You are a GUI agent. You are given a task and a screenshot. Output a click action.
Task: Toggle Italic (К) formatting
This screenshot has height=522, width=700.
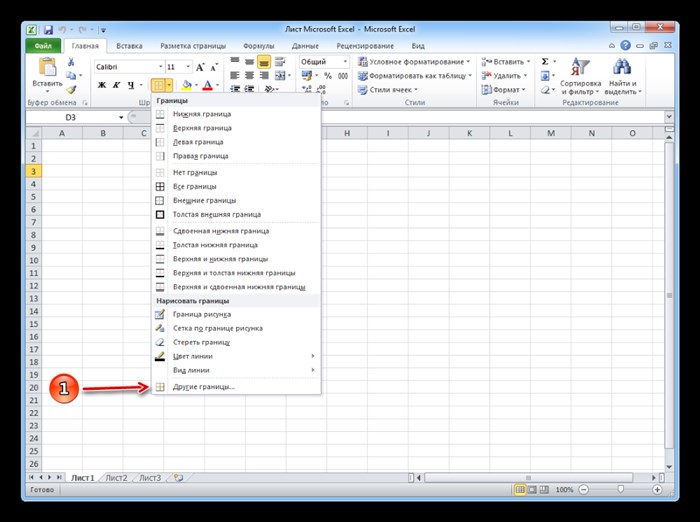(x=116, y=85)
